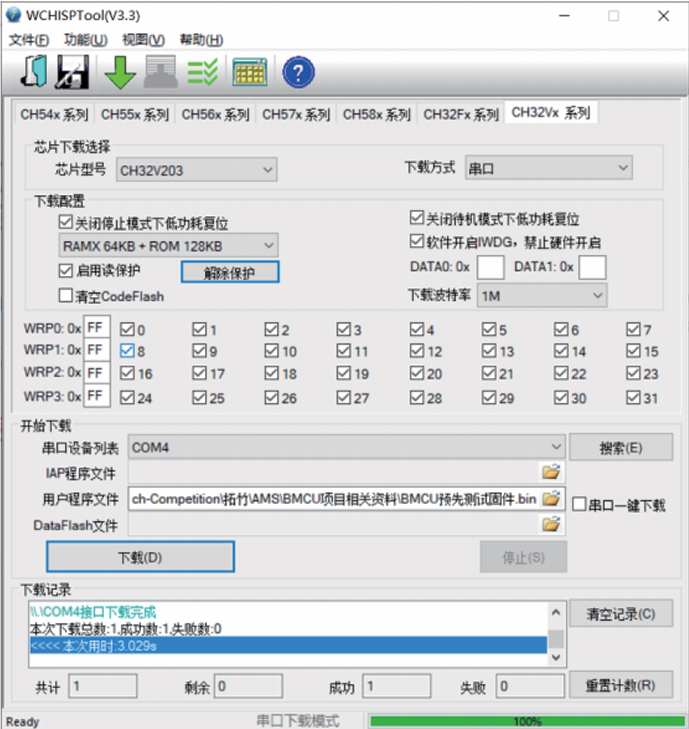The height and width of the screenshot is (729, 689).
Task: Click the empty IAP程序文件 path field
Action: tap(333, 472)
